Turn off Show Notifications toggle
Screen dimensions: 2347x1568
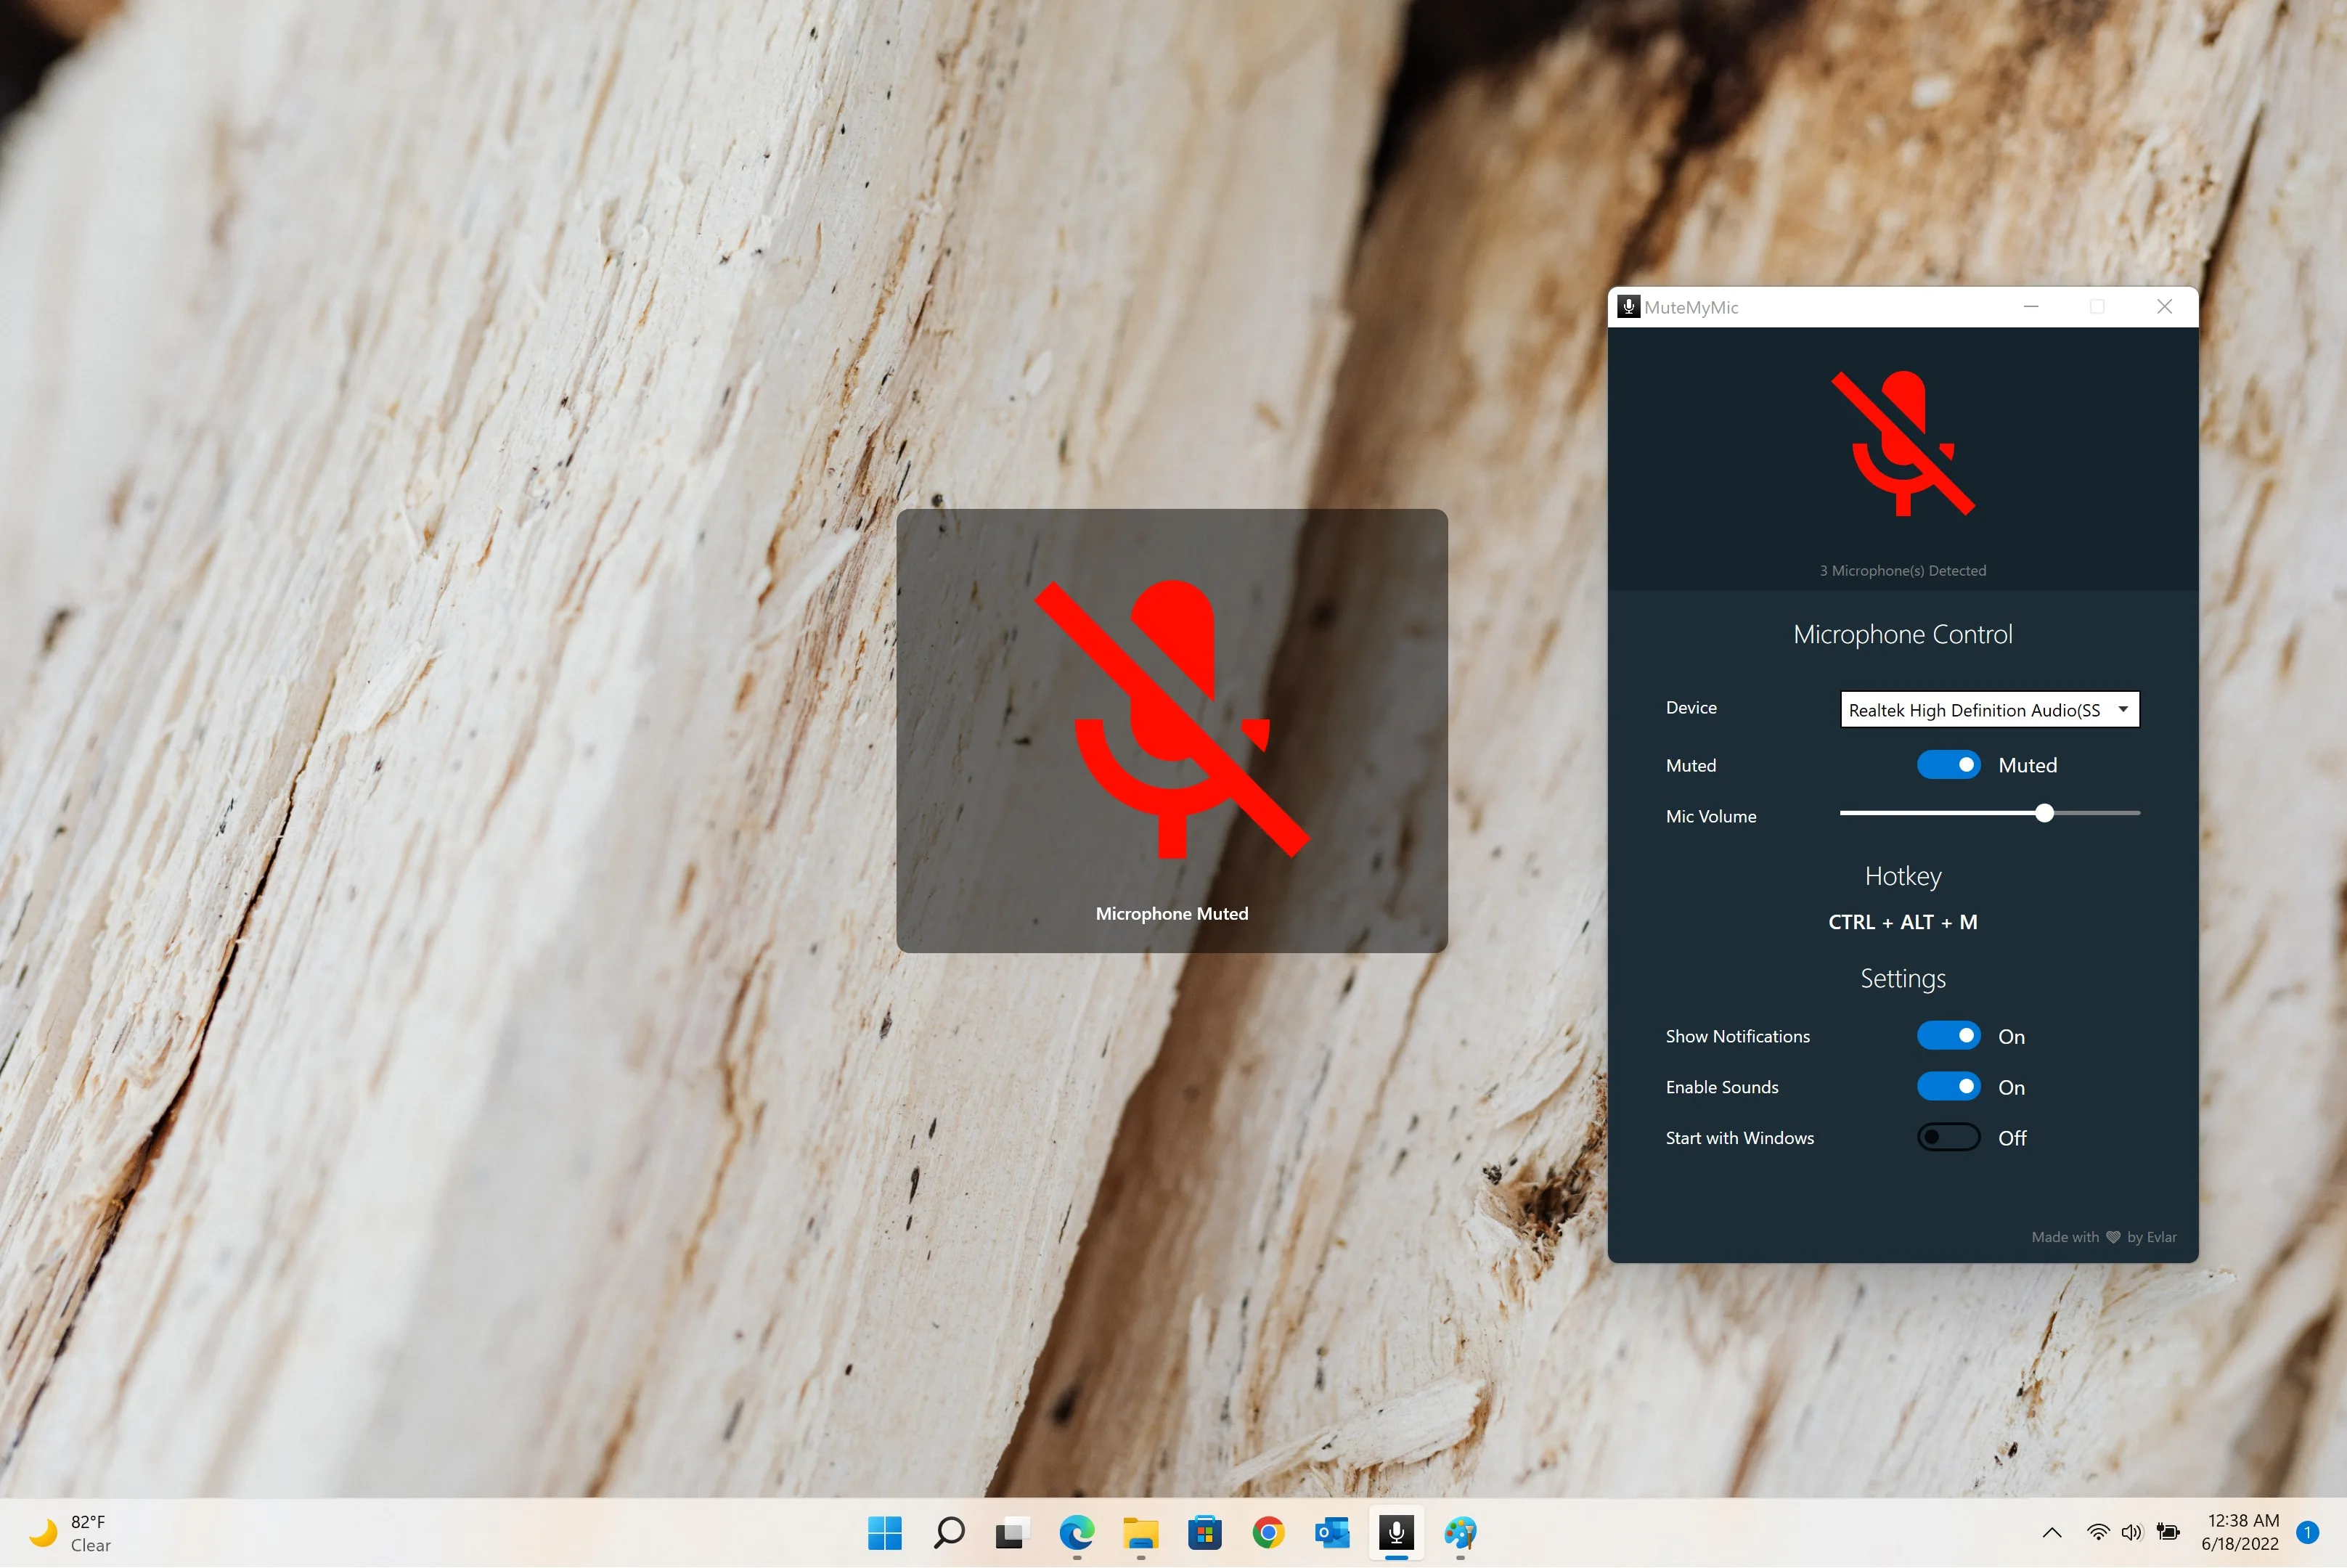coord(1948,1036)
